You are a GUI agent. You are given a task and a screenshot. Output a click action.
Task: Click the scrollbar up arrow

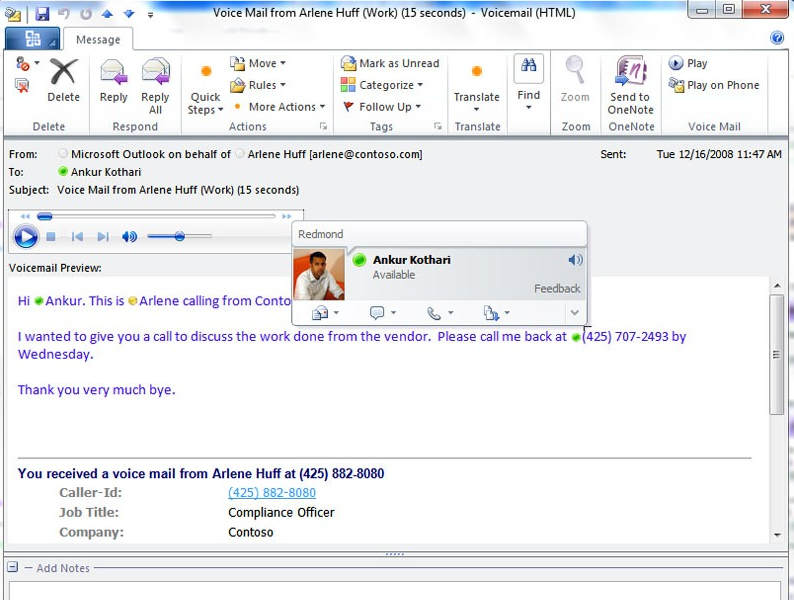[x=777, y=286]
